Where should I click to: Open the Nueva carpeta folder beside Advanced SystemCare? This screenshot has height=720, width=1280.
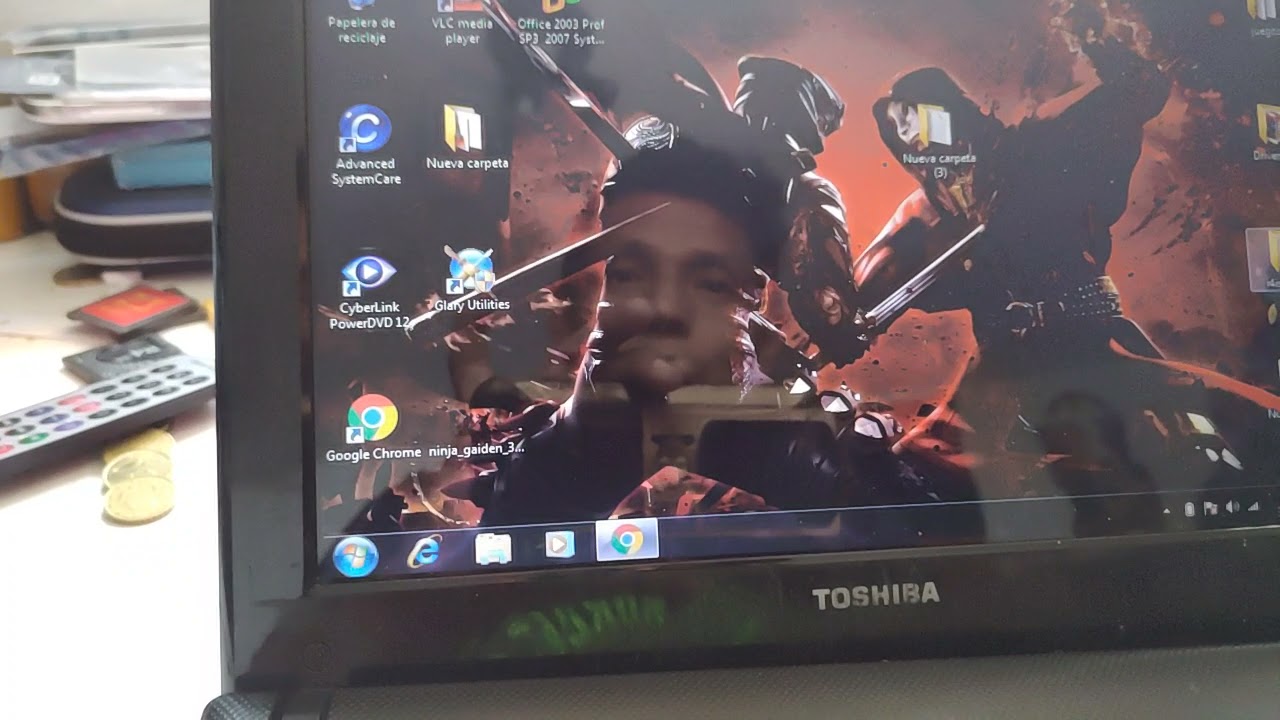coord(466,137)
